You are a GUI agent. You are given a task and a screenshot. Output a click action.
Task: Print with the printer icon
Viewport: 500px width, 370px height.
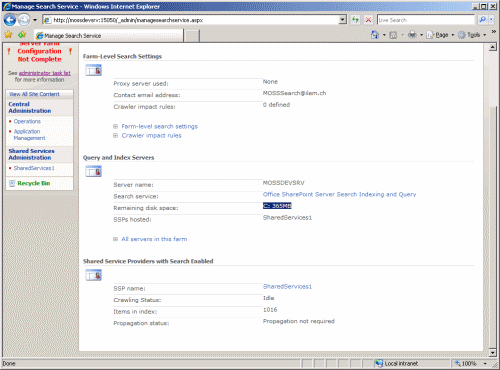tap(412, 35)
